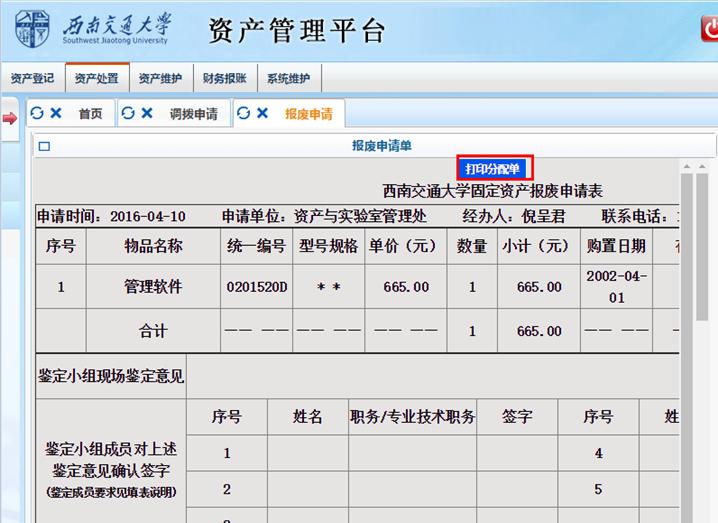The image size is (718, 523).
Task: Open the 资产登记 menu
Action: (32, 78)
